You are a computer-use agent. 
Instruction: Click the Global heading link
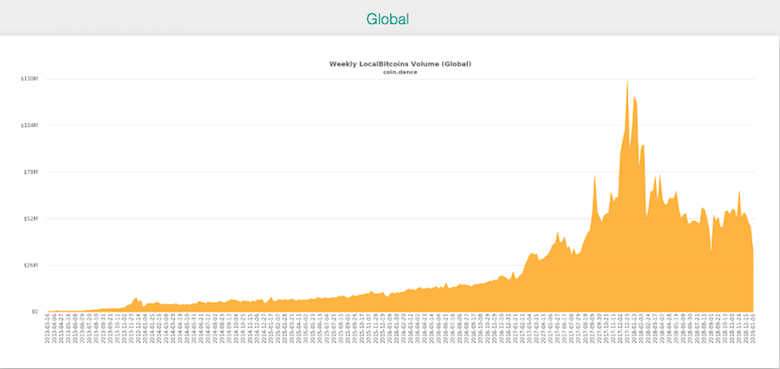click(388, 19)
